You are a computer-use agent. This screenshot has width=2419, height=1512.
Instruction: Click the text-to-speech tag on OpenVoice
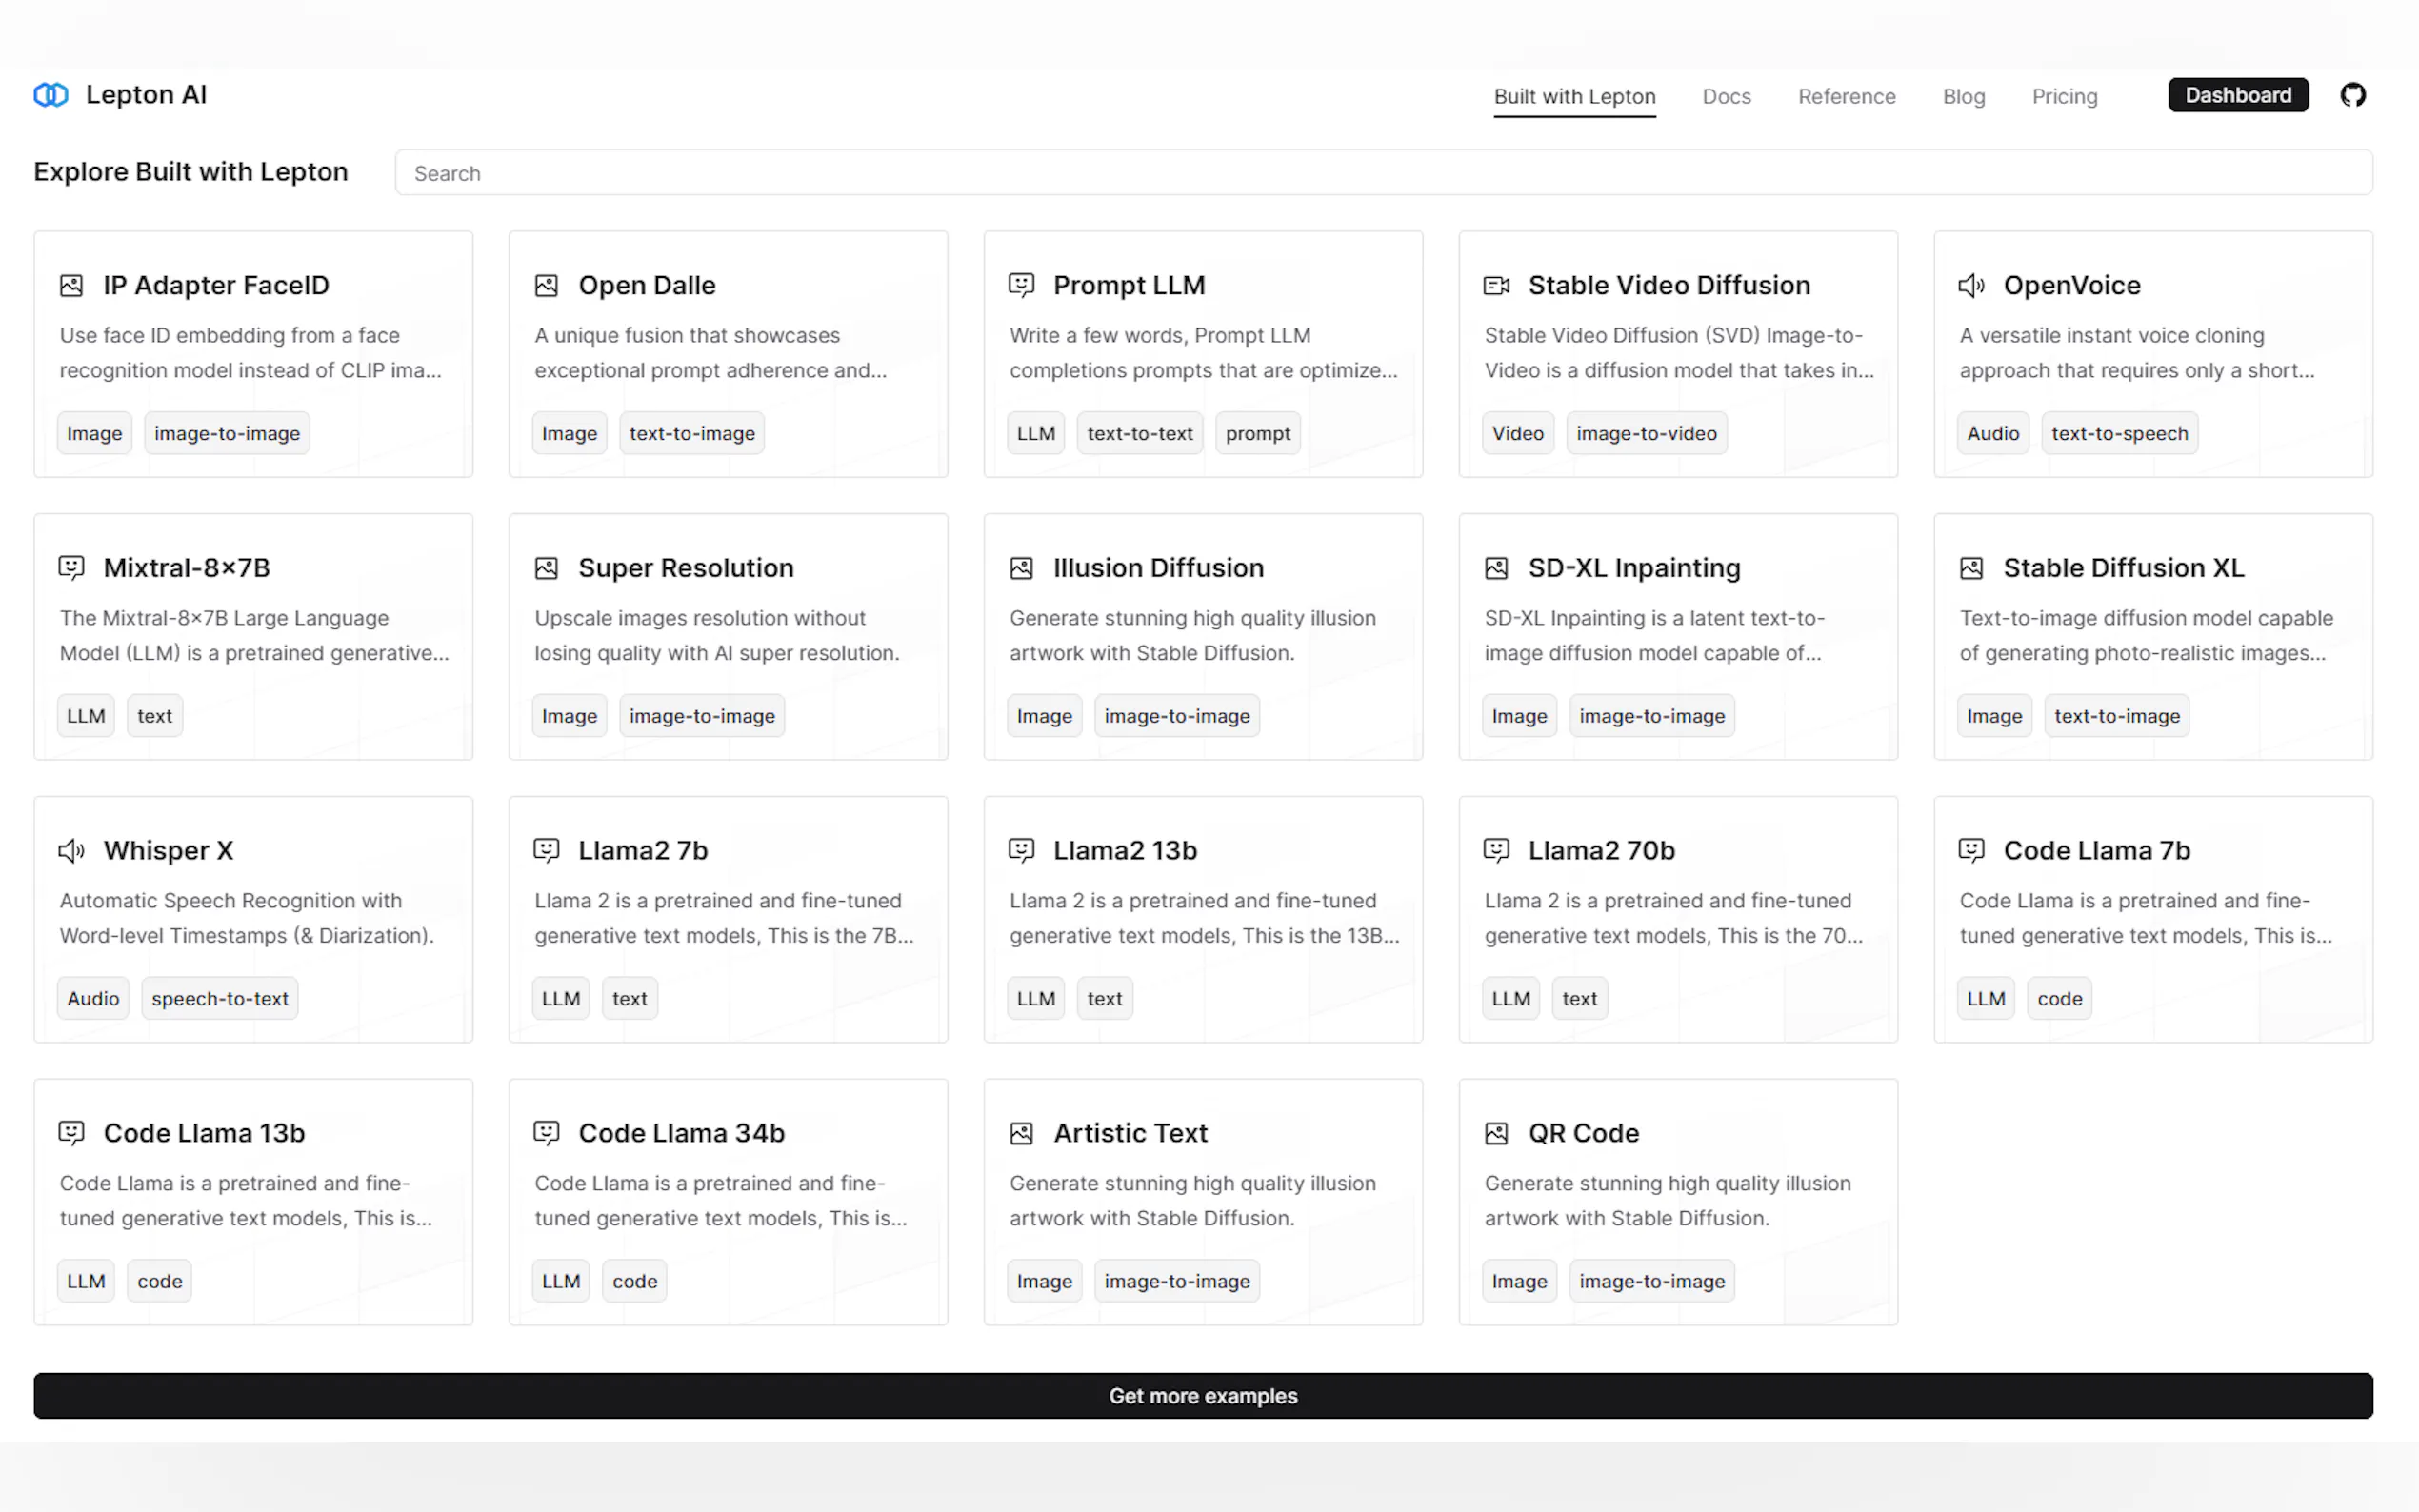pyautogui.click(x=2119, y=433)
